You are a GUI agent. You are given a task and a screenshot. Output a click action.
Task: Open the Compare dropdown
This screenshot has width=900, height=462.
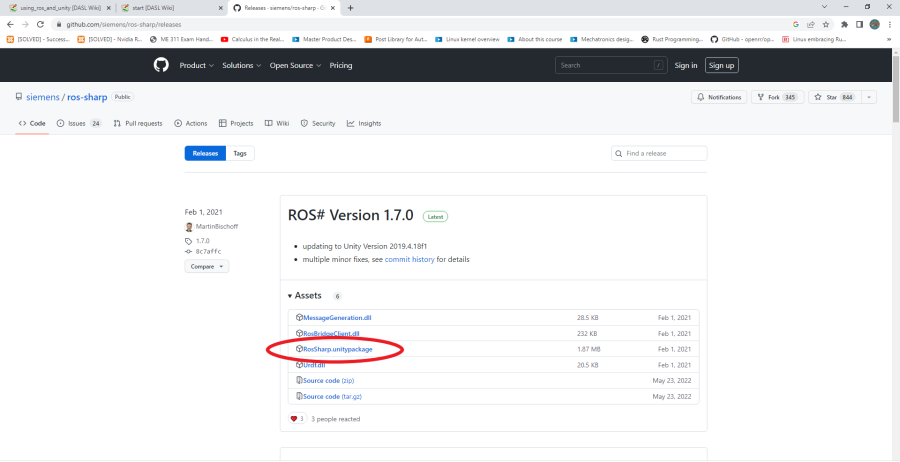click(x=207, y=266)
